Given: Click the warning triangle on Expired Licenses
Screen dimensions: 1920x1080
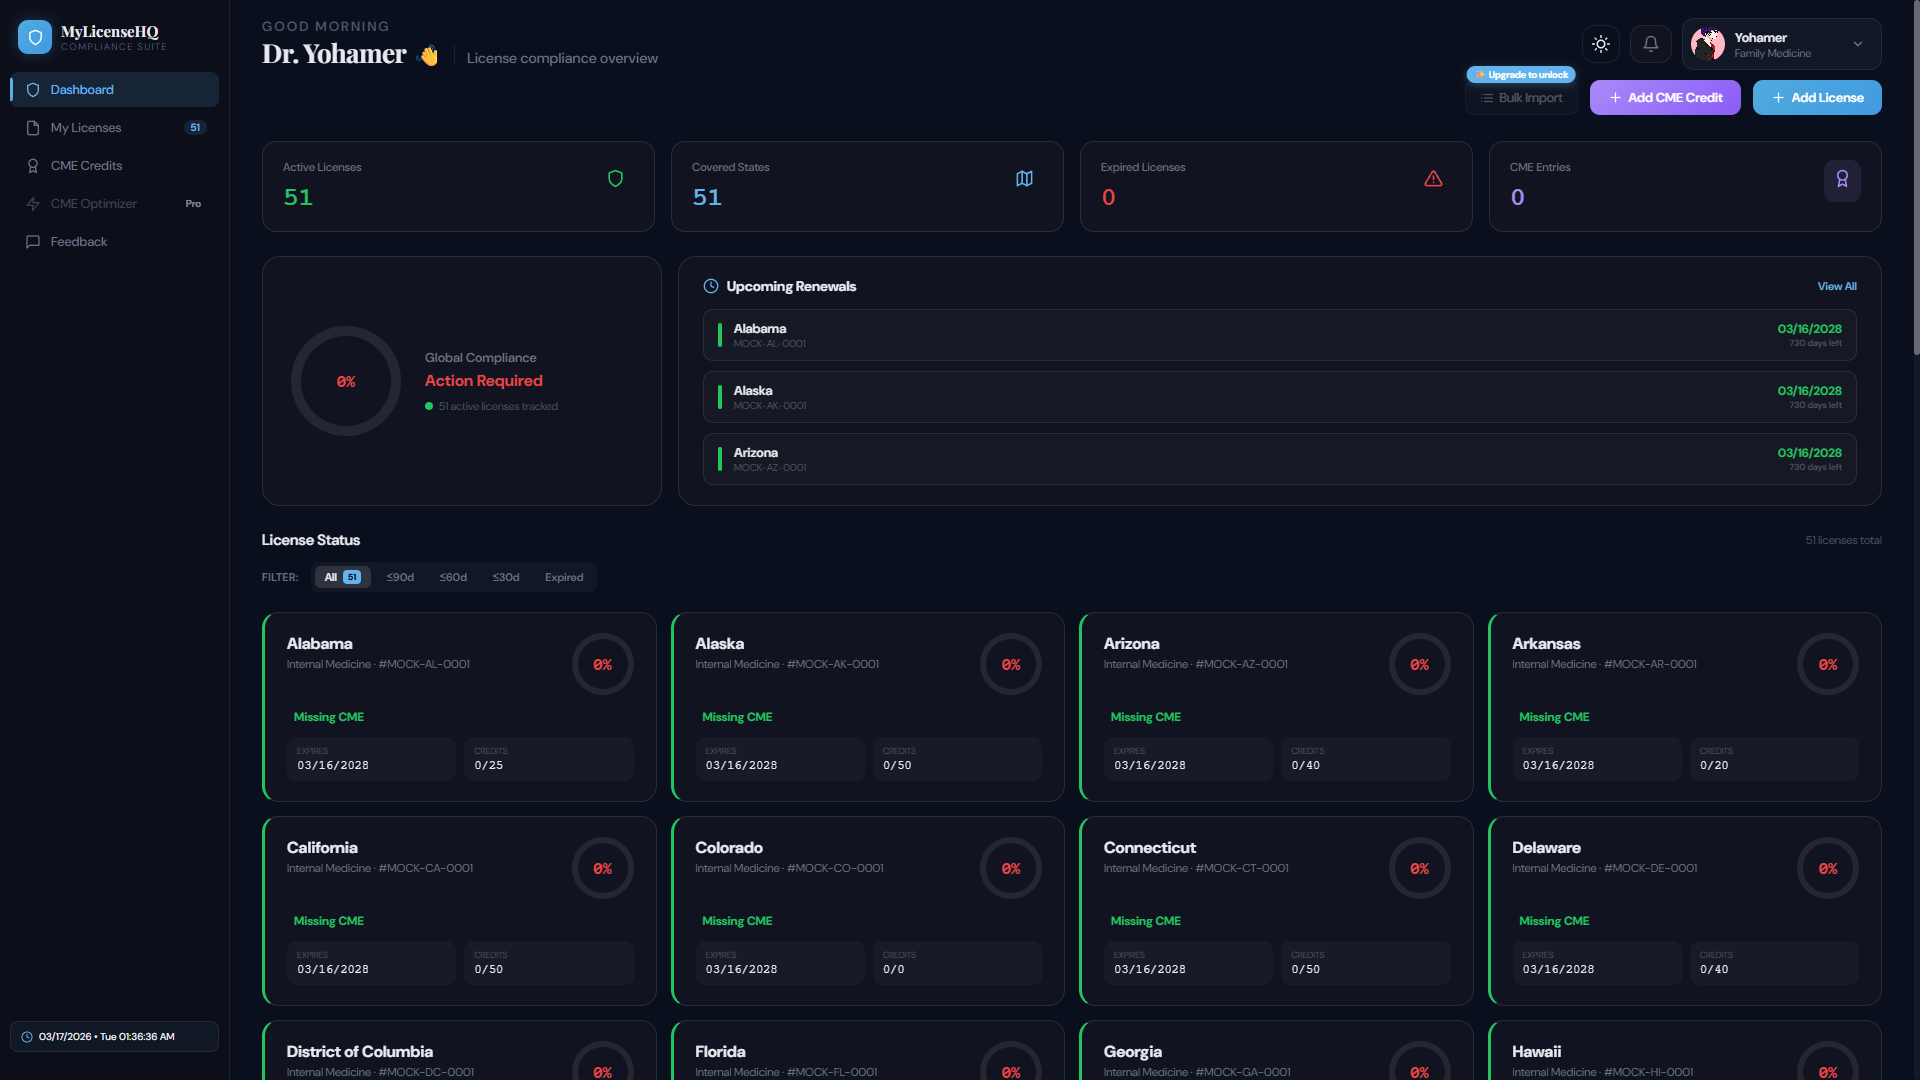Looking at the screenshot, I should (1434, 178).
